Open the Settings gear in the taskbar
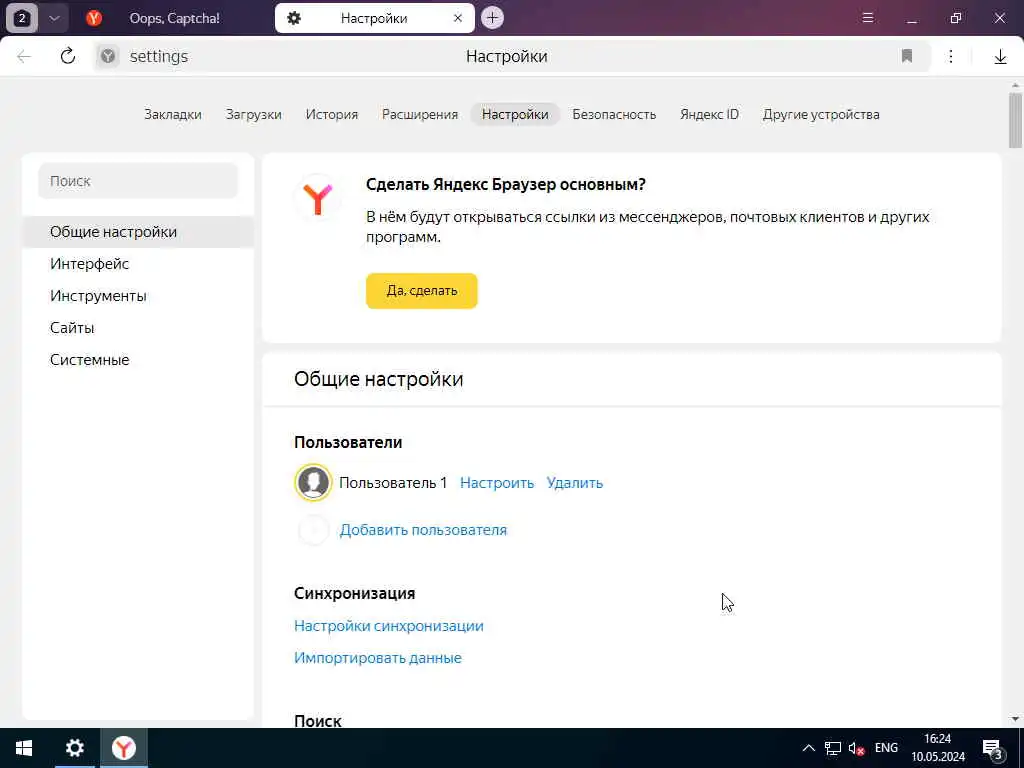The height and width of the screenshot is (768, 1024). (74, 748)
